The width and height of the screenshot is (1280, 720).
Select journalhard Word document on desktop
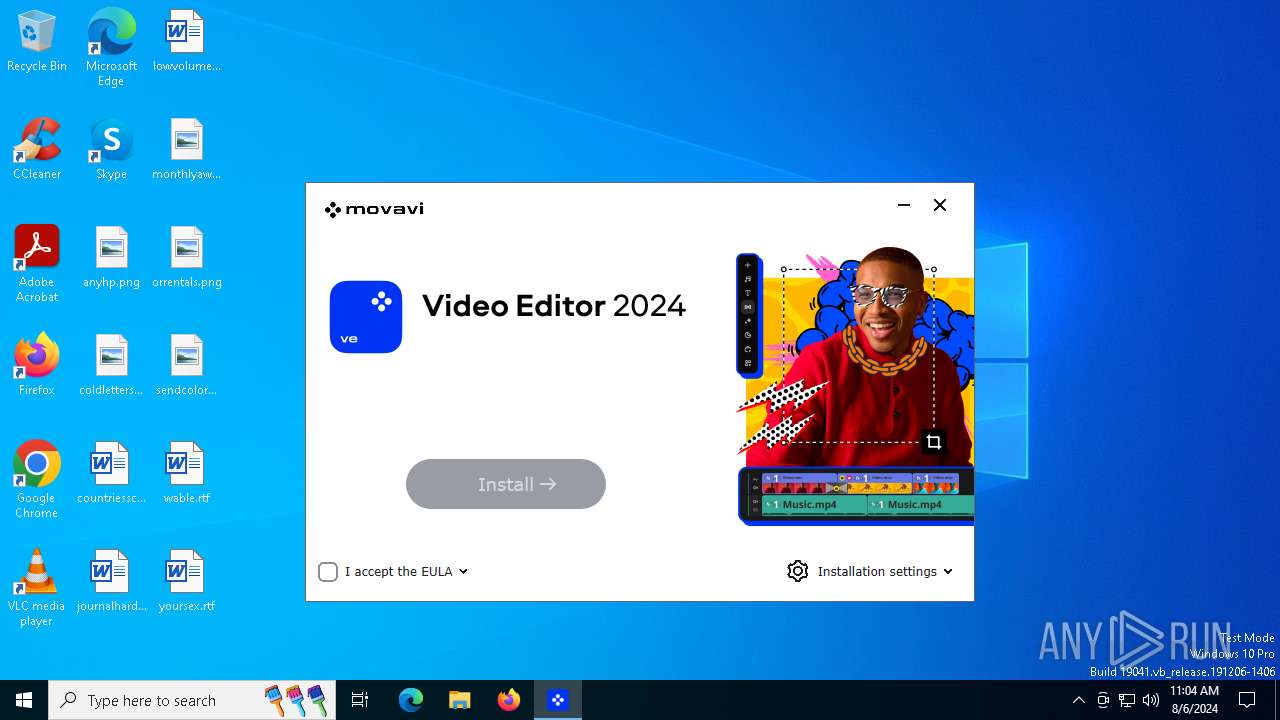coord(111,582)
